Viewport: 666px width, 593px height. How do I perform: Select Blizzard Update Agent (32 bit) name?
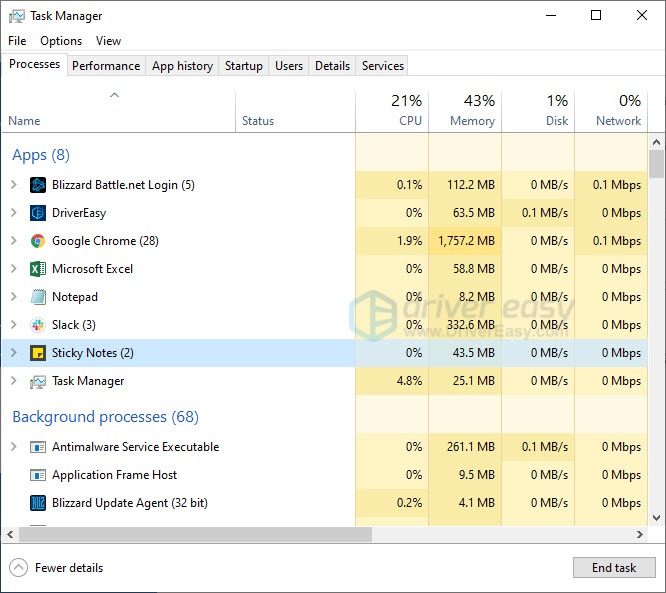click(130, 503)
